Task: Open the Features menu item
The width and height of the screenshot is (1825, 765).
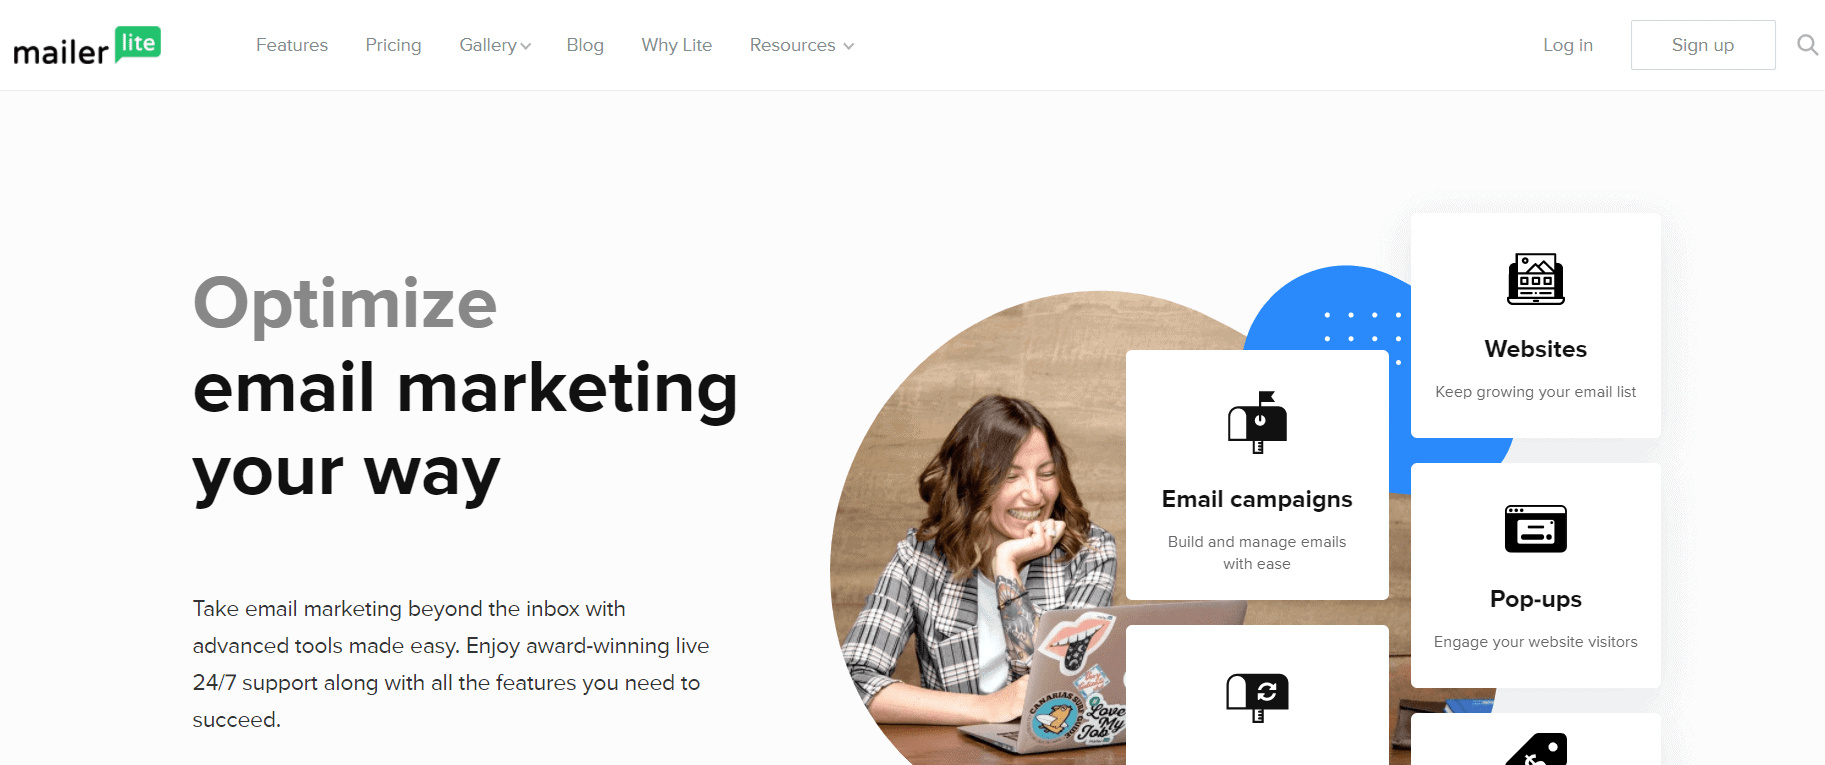Action: click(292, 45)
